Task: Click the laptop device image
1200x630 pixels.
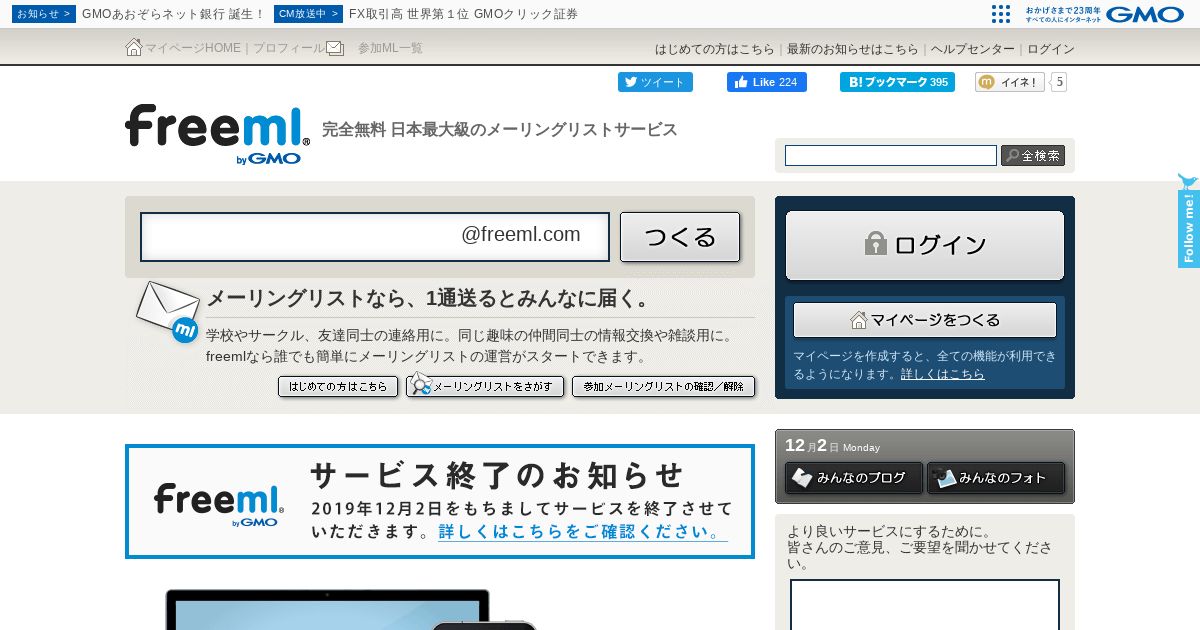Action: (327, 610)
